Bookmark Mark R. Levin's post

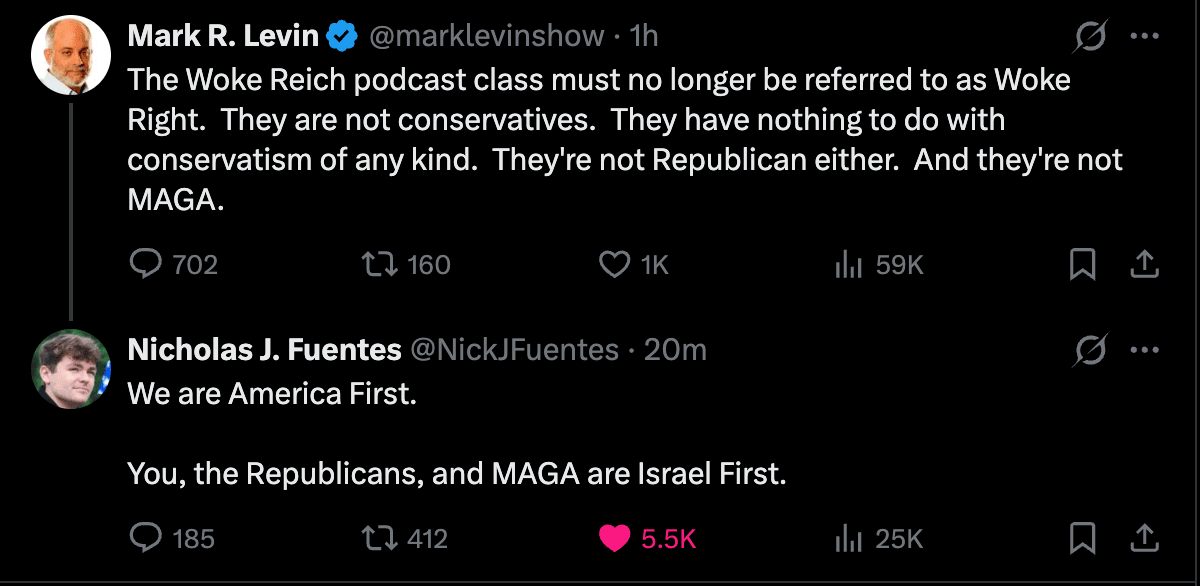click(1082, 264)
